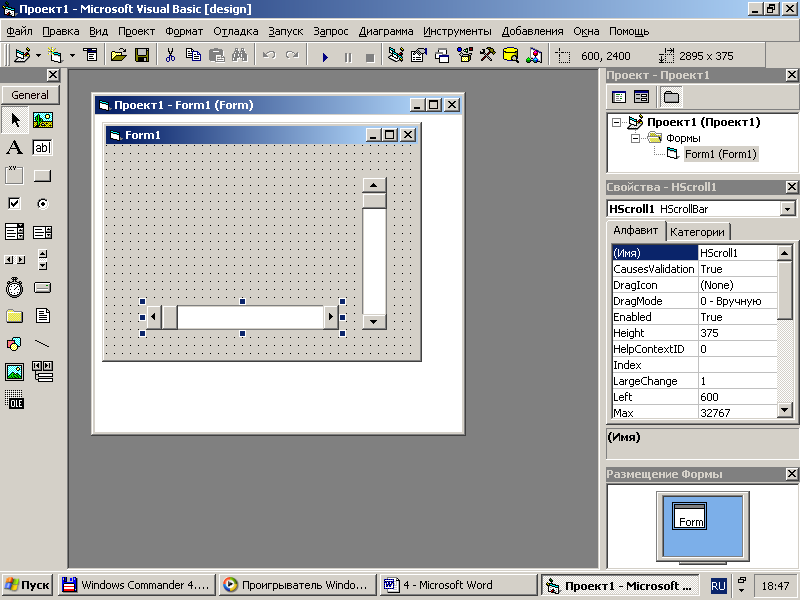Screen dimensions: 800x600
Task: Select the ListBox tool
Action: (x=43, y=232)
